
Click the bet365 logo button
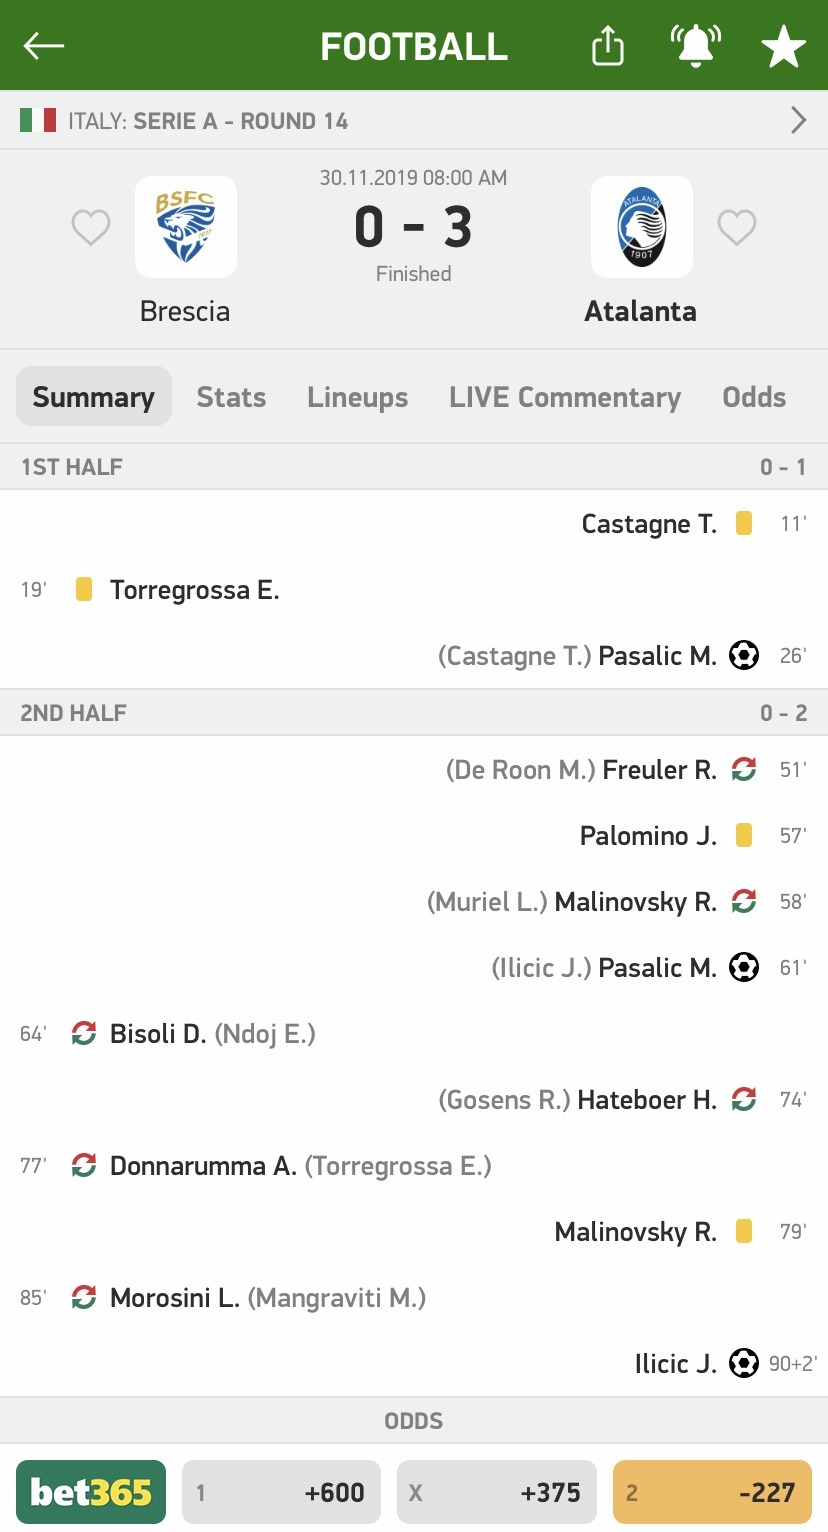click(91, 1492)
